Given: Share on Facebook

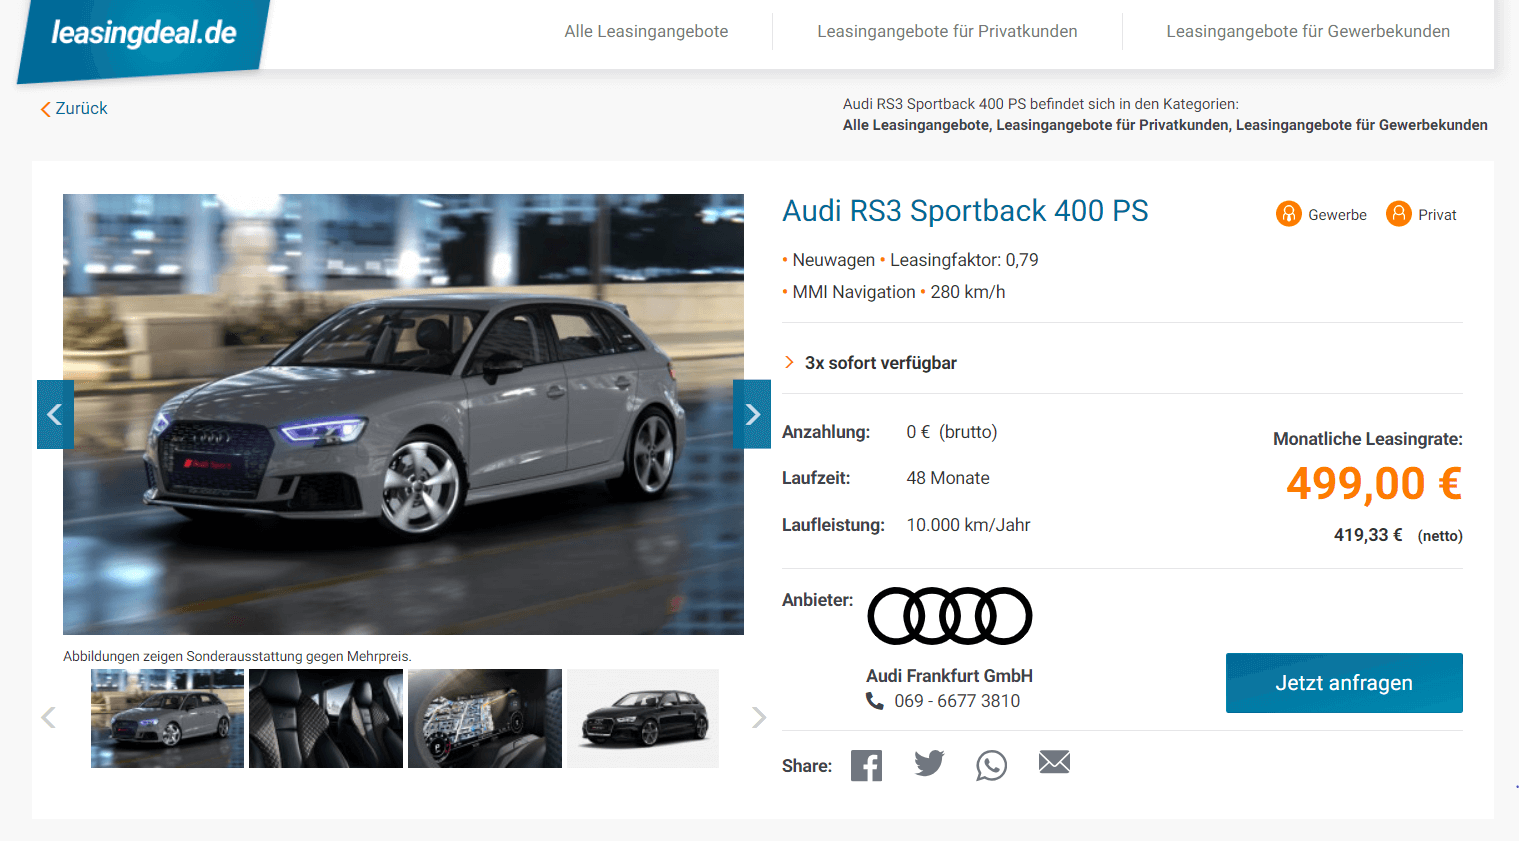Looking at the screenshot, I should 866,766.
